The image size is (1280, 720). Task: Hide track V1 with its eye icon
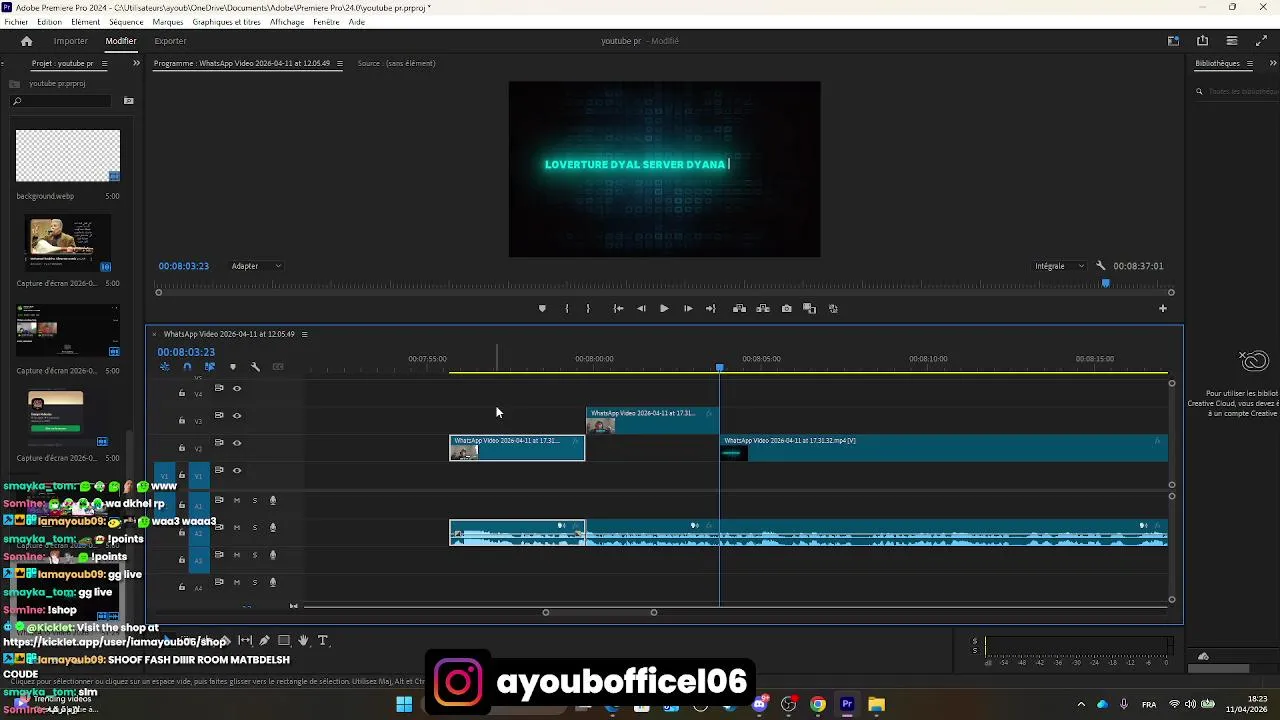pos(237,470)
